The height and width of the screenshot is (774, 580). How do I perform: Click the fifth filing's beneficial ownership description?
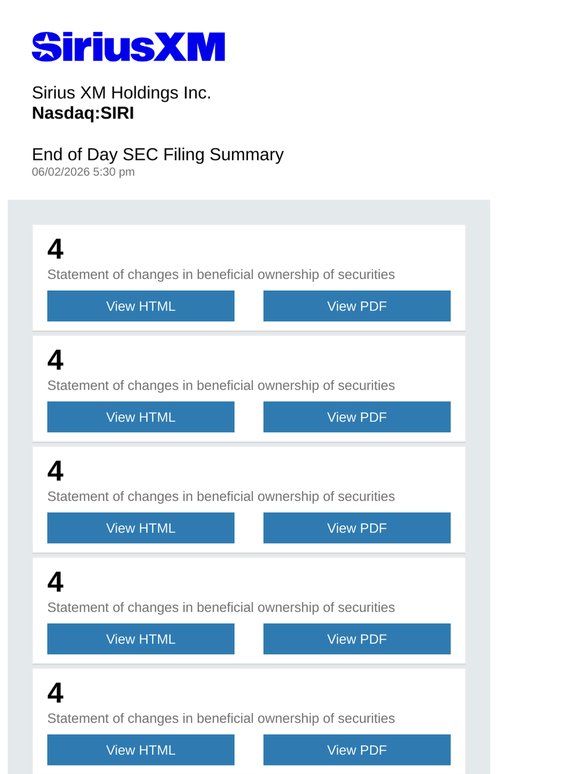(221, 719)
